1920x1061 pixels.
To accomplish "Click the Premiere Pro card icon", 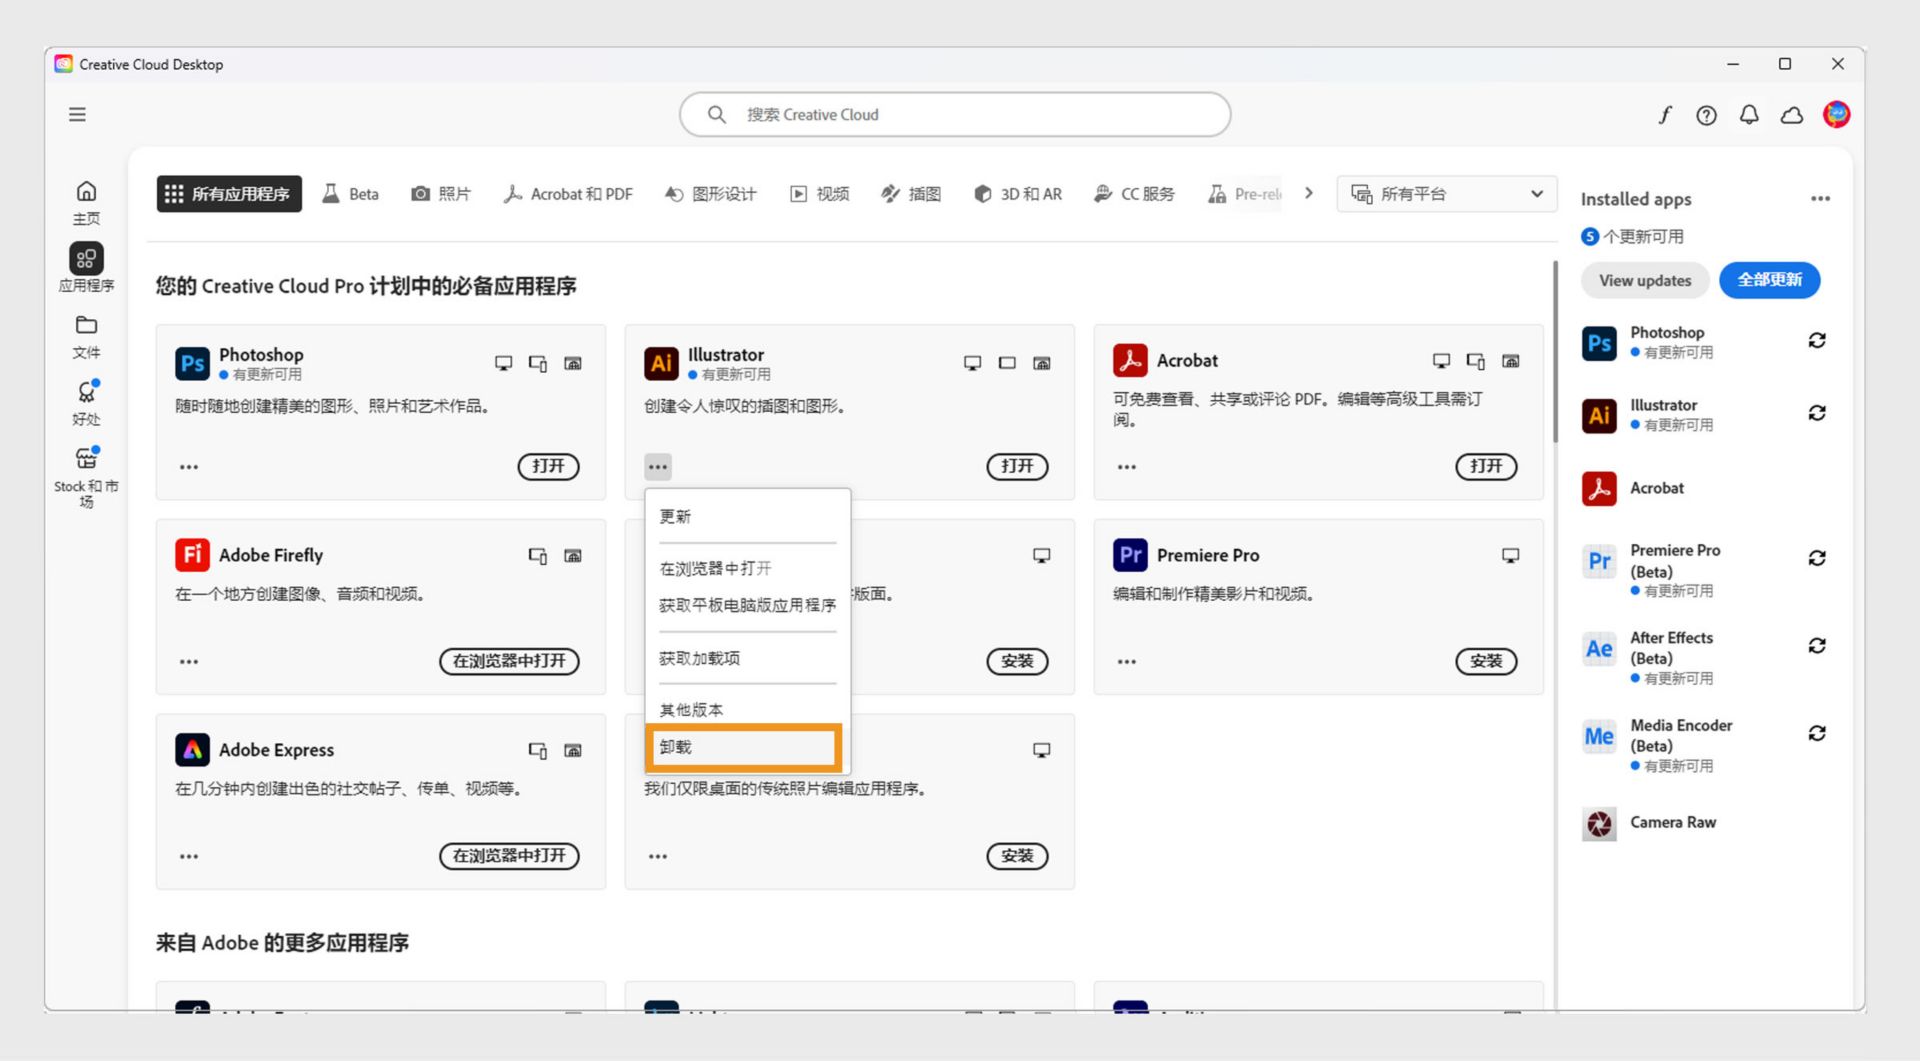I will [x=1130, y=555].
